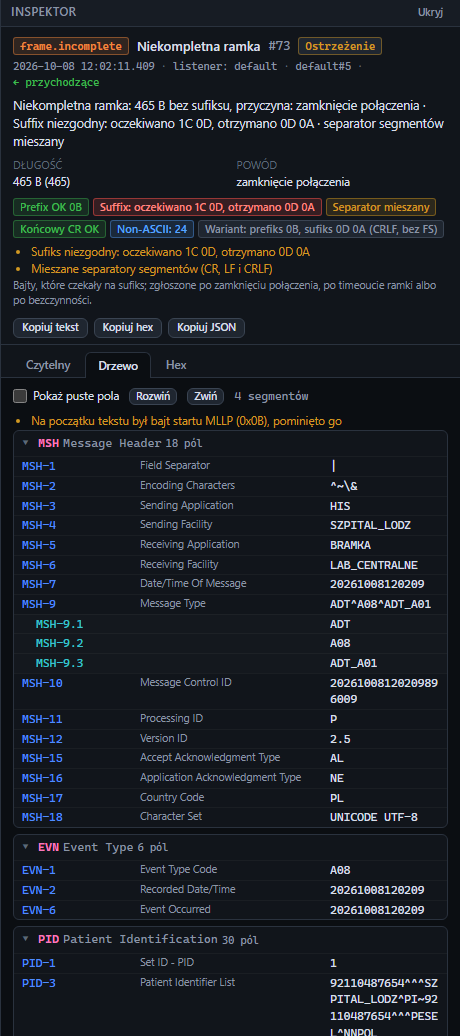This screenshot has width=460, height=1036.
Task: Select the MSH-9.3 component row
Action: click(231, 663)
